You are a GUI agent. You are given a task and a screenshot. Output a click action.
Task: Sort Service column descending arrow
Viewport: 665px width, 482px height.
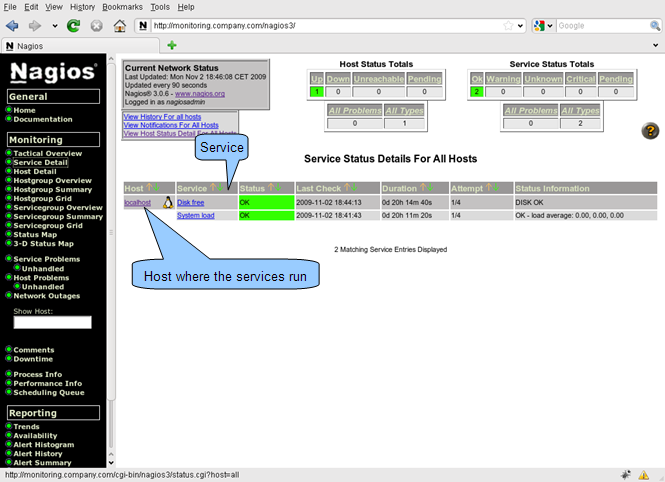point(220,187)
